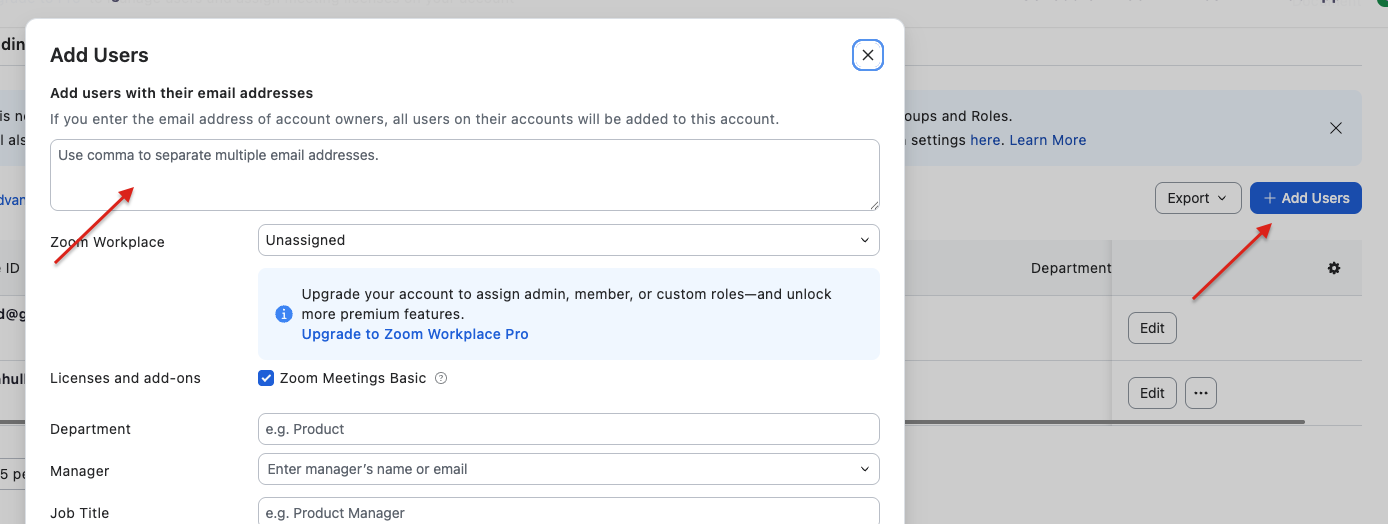Click Edit button in first user row
1388x524 pixels.
point(1152,328)
